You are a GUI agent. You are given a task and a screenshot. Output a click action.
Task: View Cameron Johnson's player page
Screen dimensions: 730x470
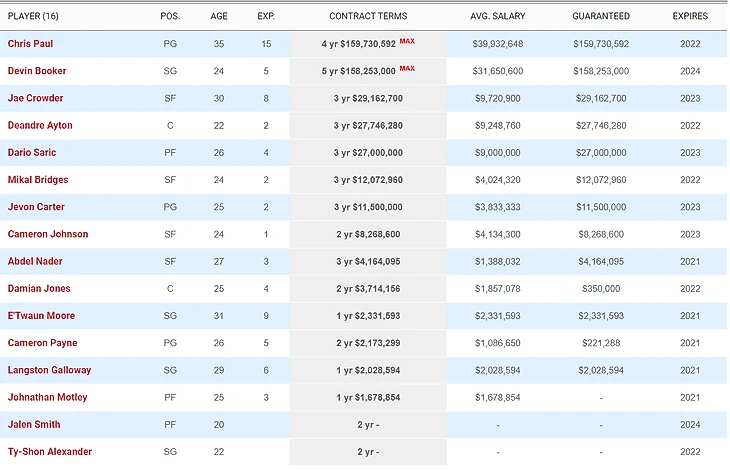pyautogui.click(x=42, y=234)
